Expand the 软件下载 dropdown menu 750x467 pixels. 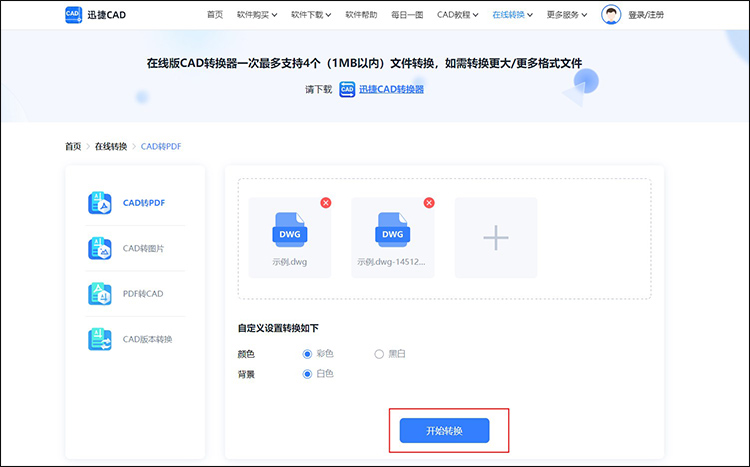(x=311, y=15)
